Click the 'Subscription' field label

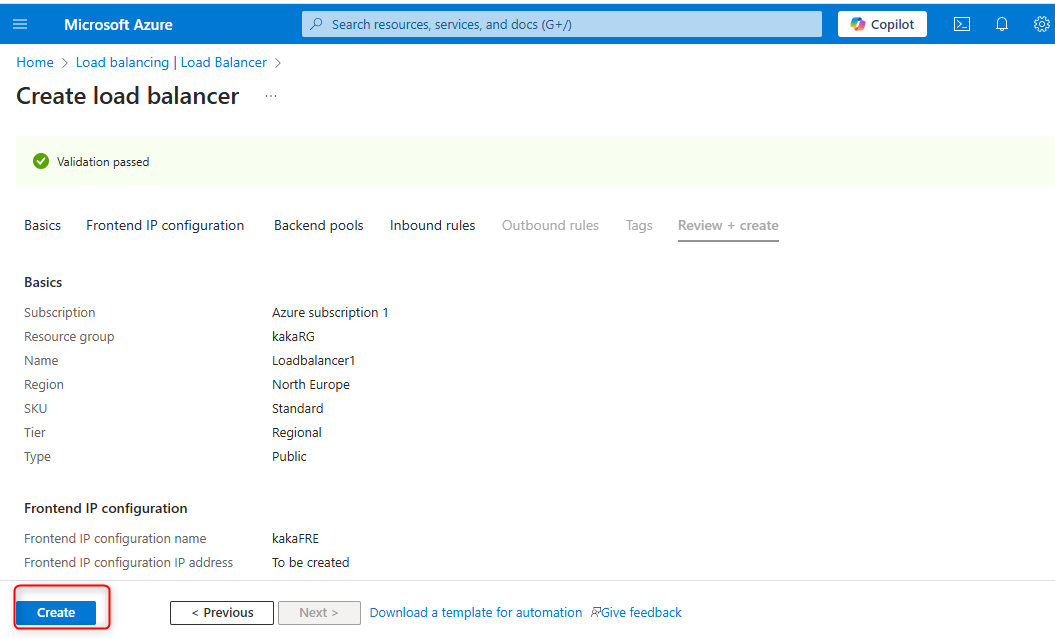60,312
